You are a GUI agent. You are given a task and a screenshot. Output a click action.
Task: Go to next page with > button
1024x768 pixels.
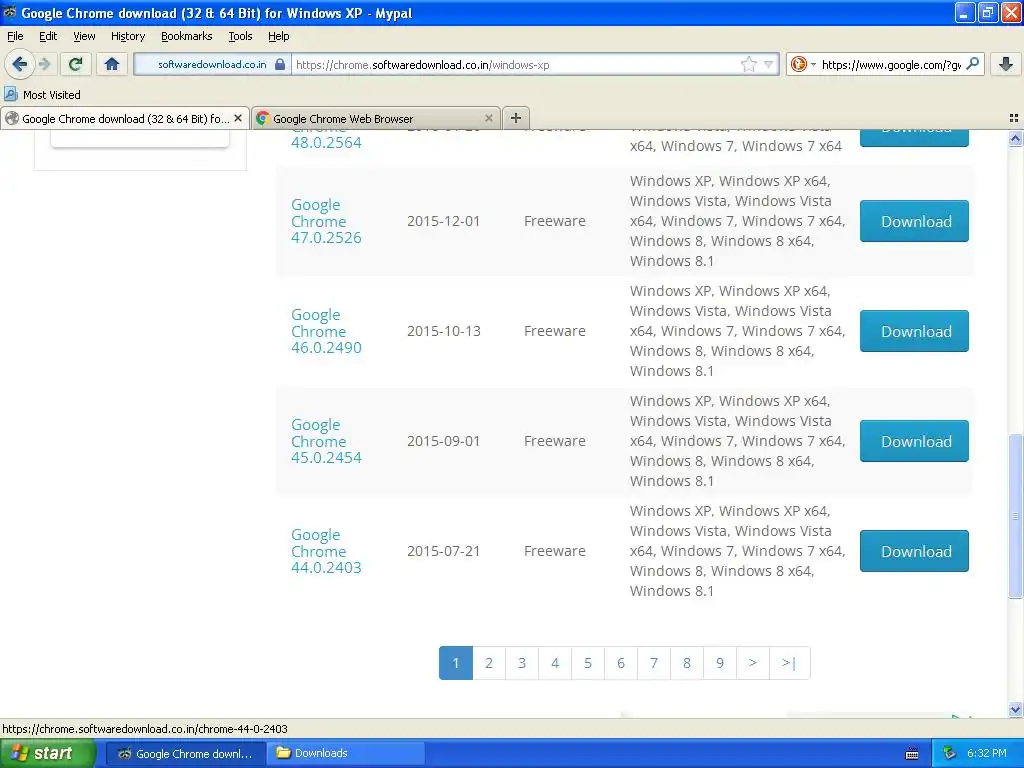753,663
